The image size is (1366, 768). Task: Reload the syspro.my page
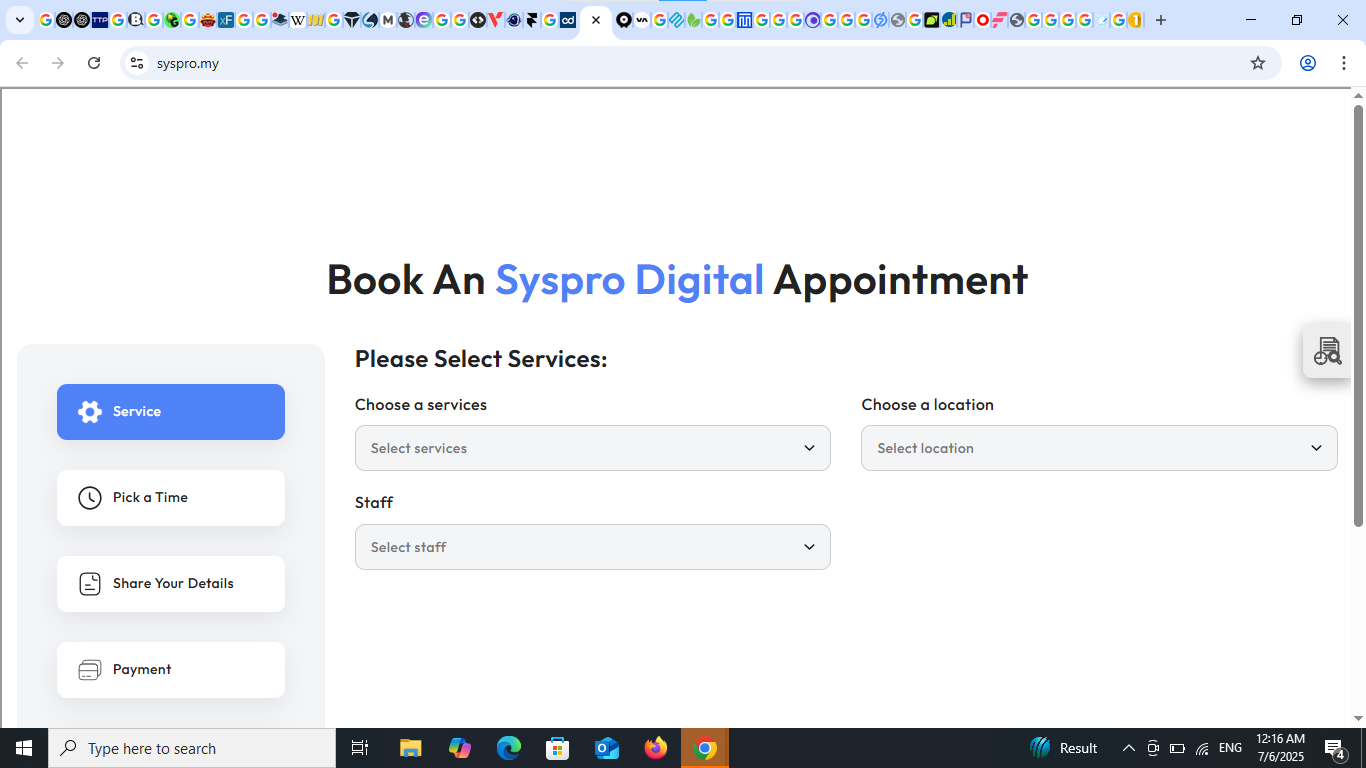(94, 63)
